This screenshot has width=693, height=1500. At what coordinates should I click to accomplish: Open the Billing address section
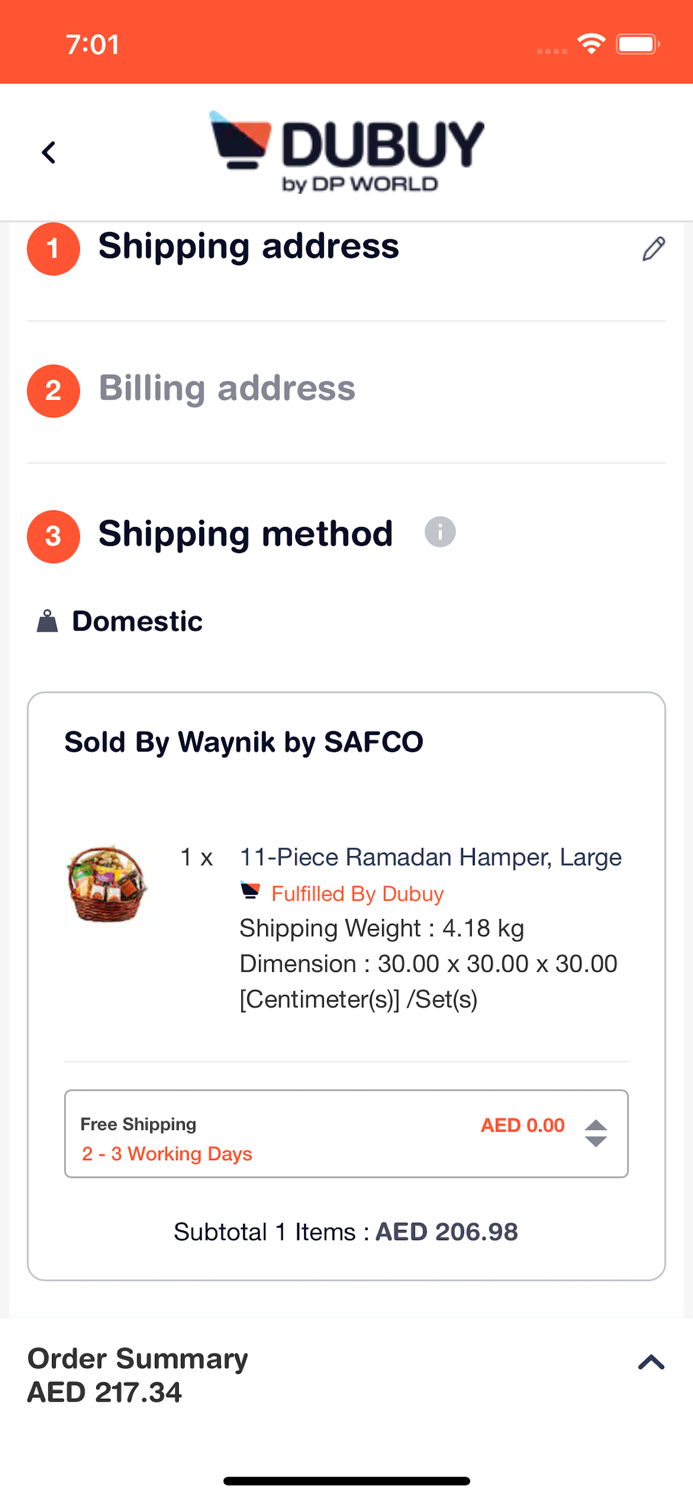coord(227,388)
